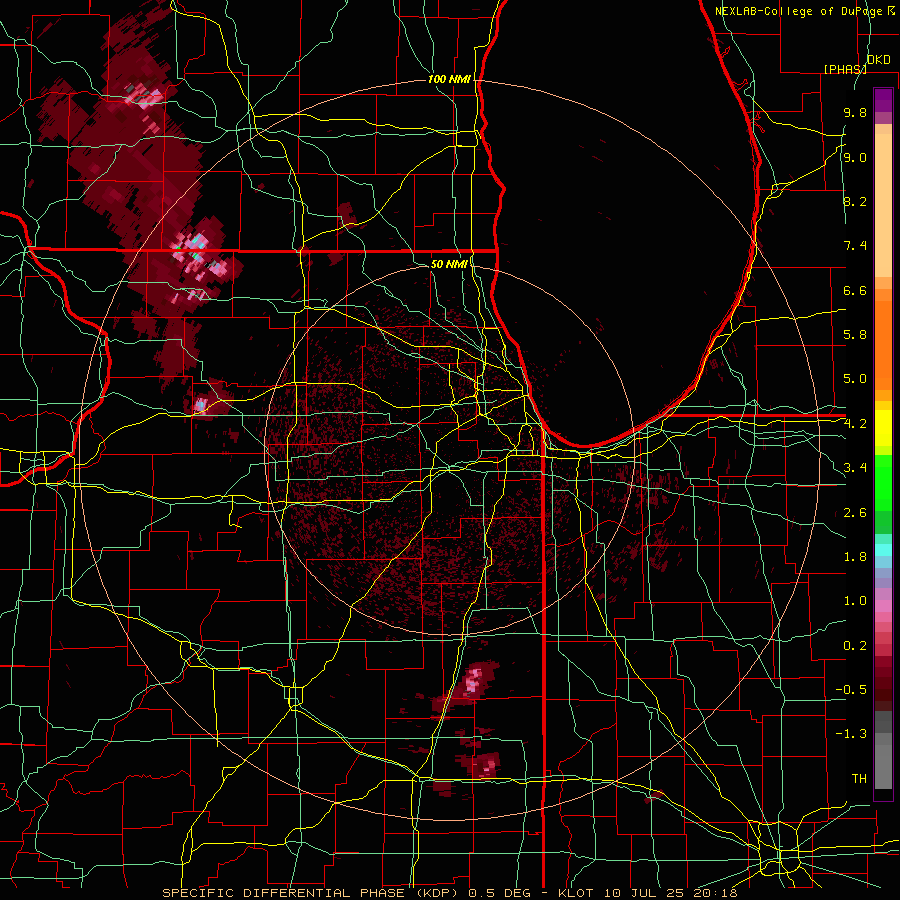900x900 pixels.
Task: Click the 50 NMI range ring label
Action: (x=449, y=264)
